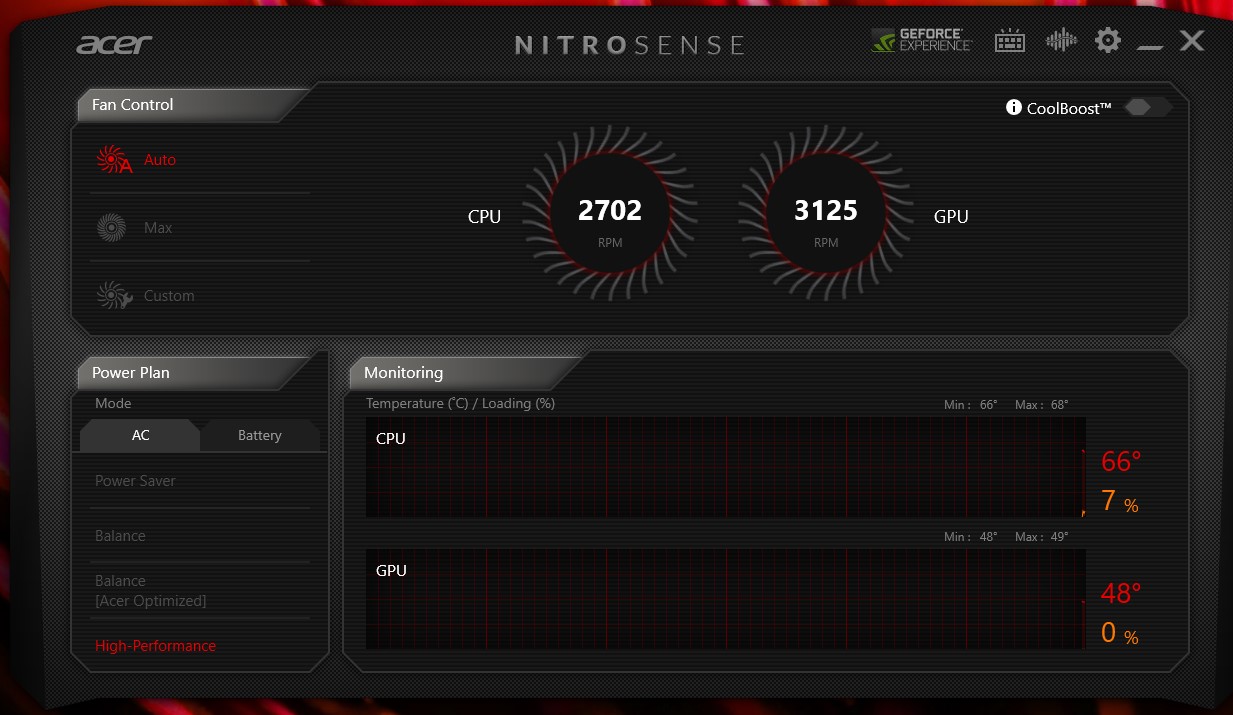
Task: Open the audio sound wave settings icon
Action: 1060,40
